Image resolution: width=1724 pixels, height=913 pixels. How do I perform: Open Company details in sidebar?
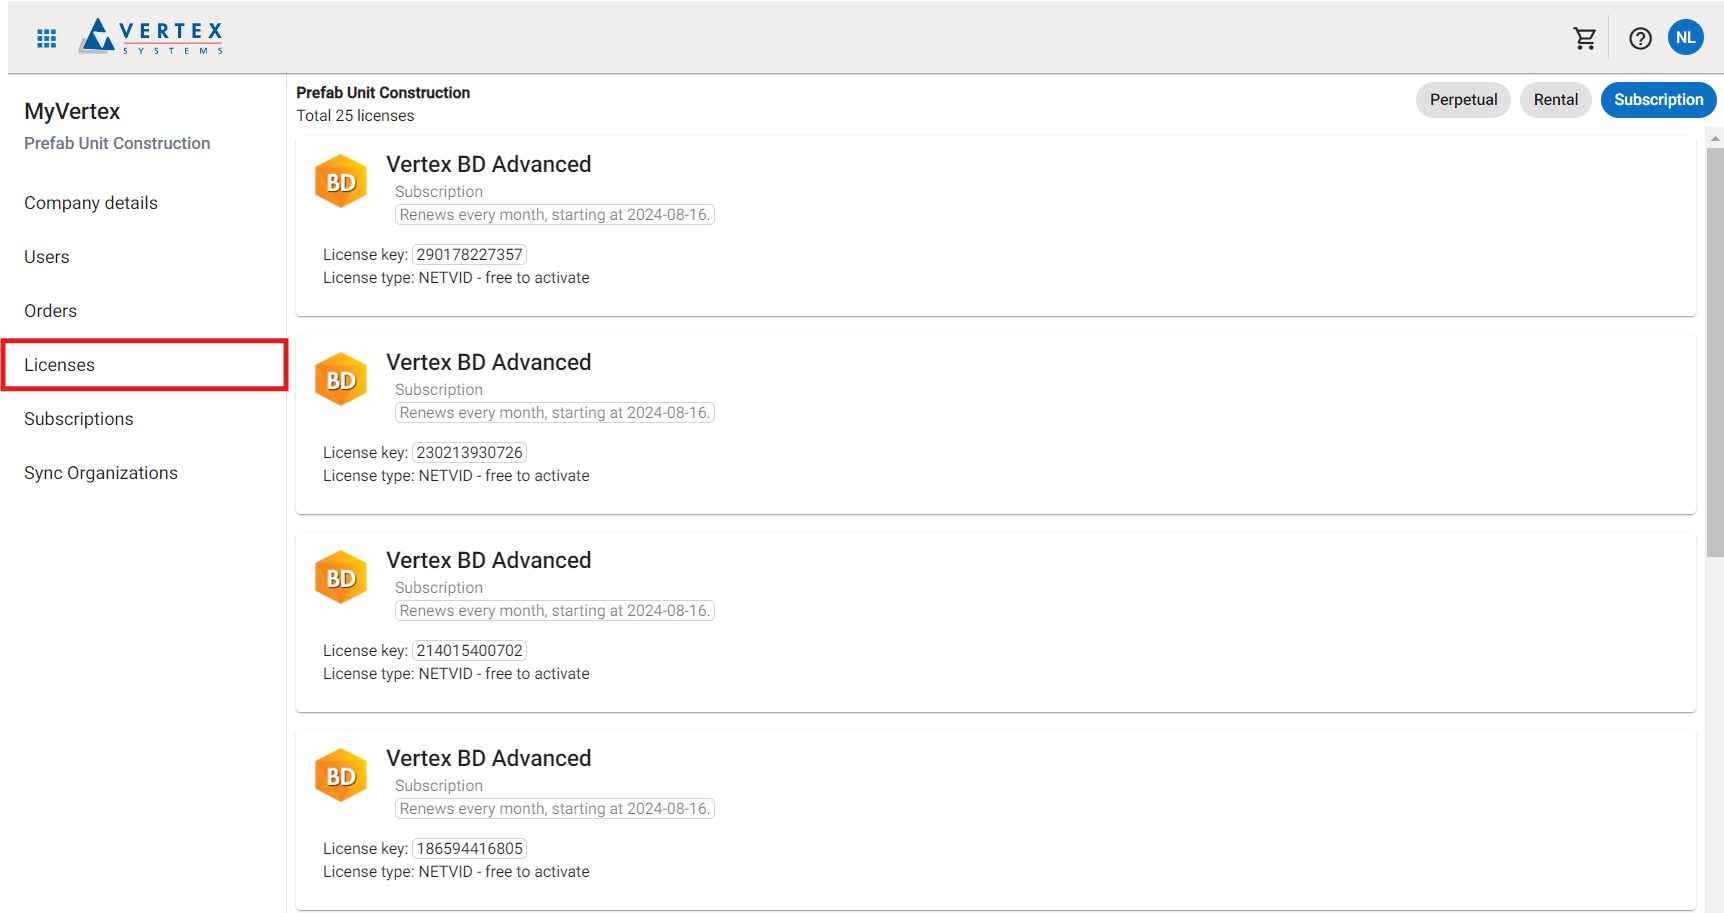coord(91,203)
